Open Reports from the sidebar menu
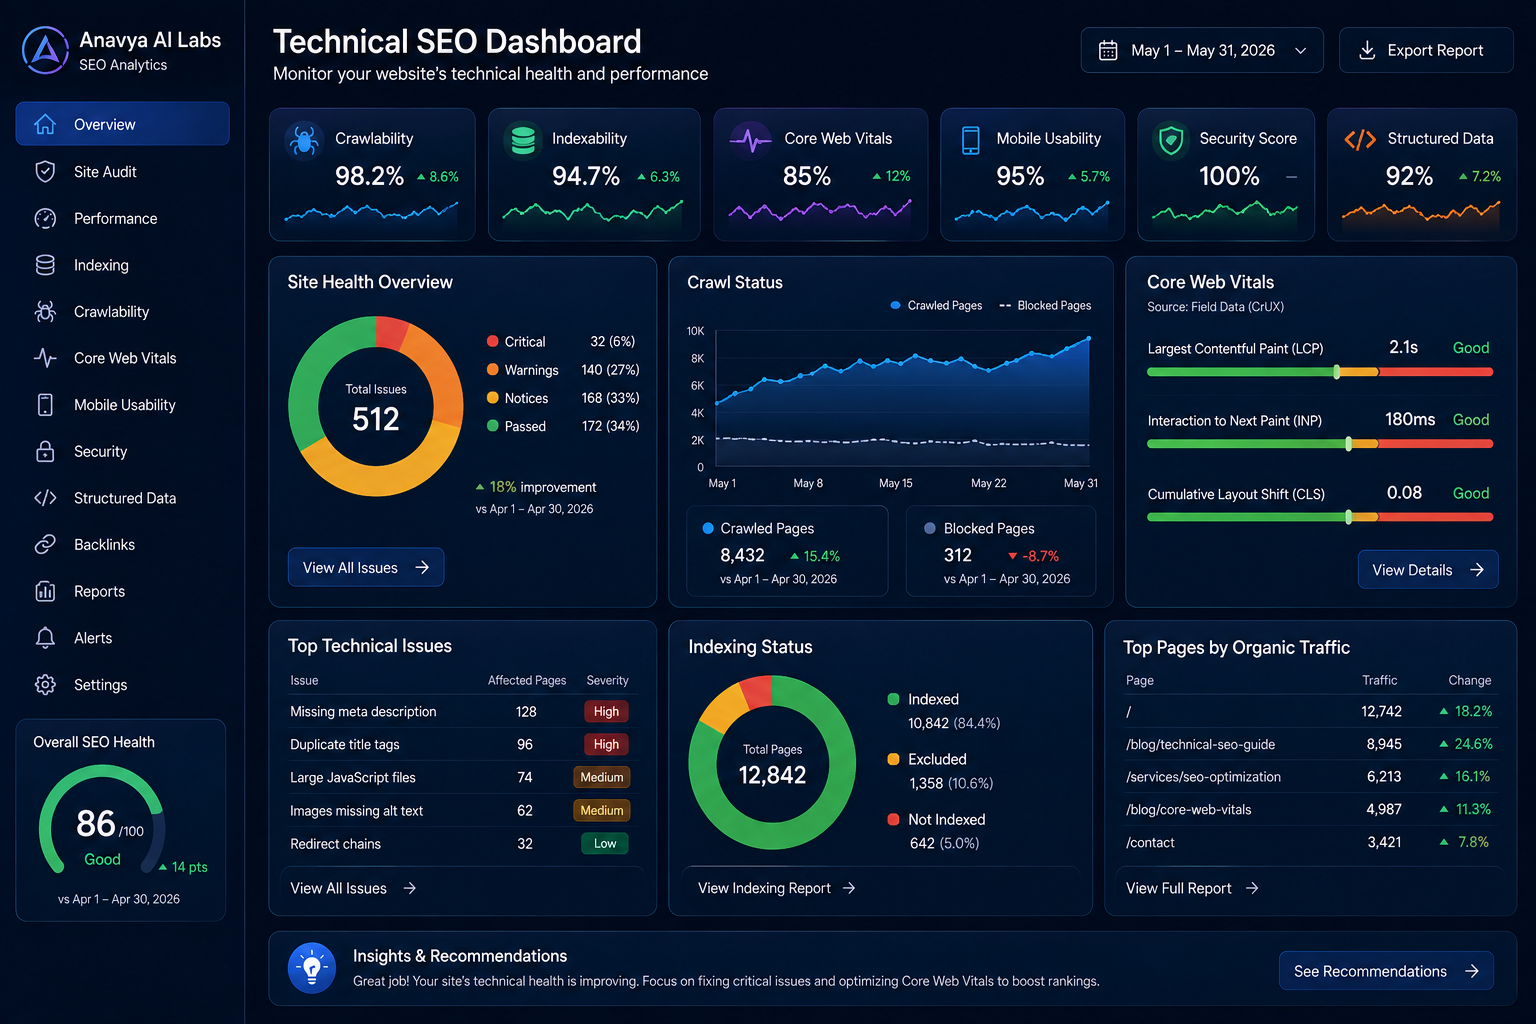The width and height of the screenshot is (1536, 1024). [122, 591]
